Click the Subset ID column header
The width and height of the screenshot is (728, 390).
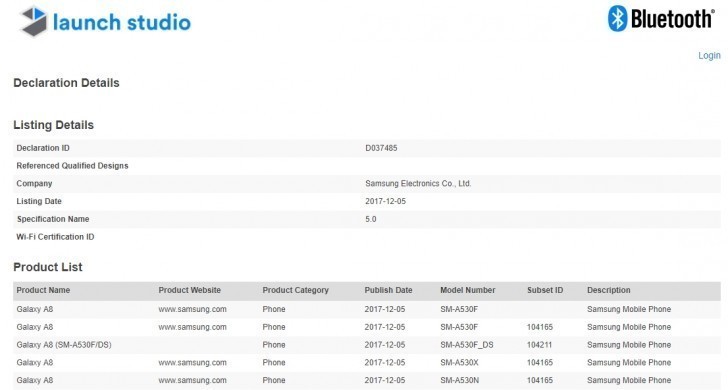545,290
